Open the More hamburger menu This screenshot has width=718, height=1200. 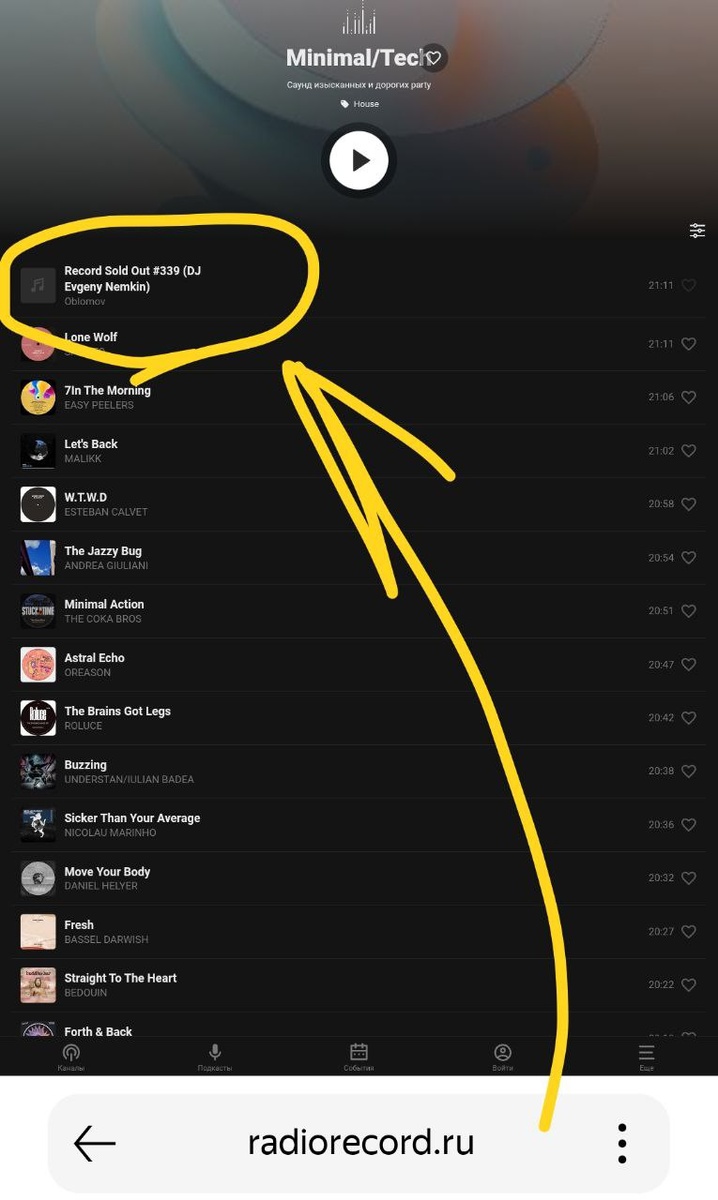click(647, 1052)
